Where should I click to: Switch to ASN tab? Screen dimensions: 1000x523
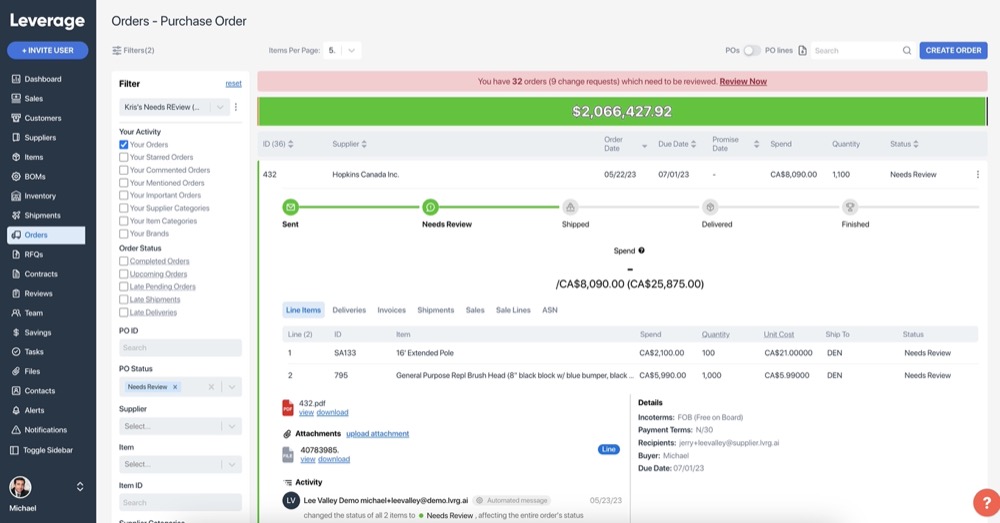coord(550,310)
